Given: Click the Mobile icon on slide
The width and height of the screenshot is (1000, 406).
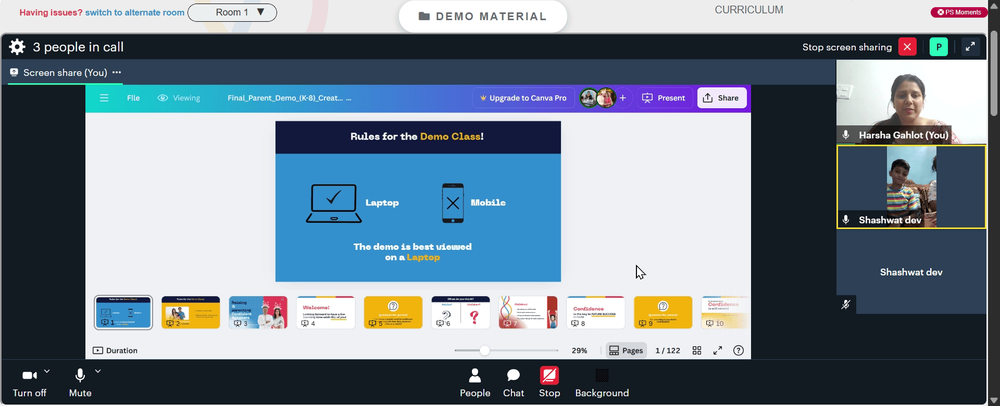Looking at the screenshot, I should click(x=453, y=203).
